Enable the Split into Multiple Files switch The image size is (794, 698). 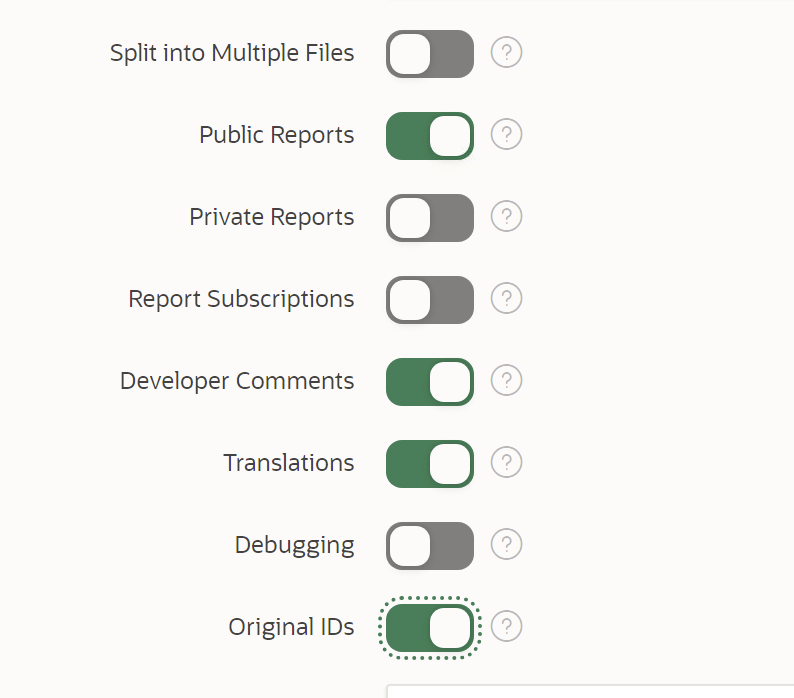pos(430,54)
